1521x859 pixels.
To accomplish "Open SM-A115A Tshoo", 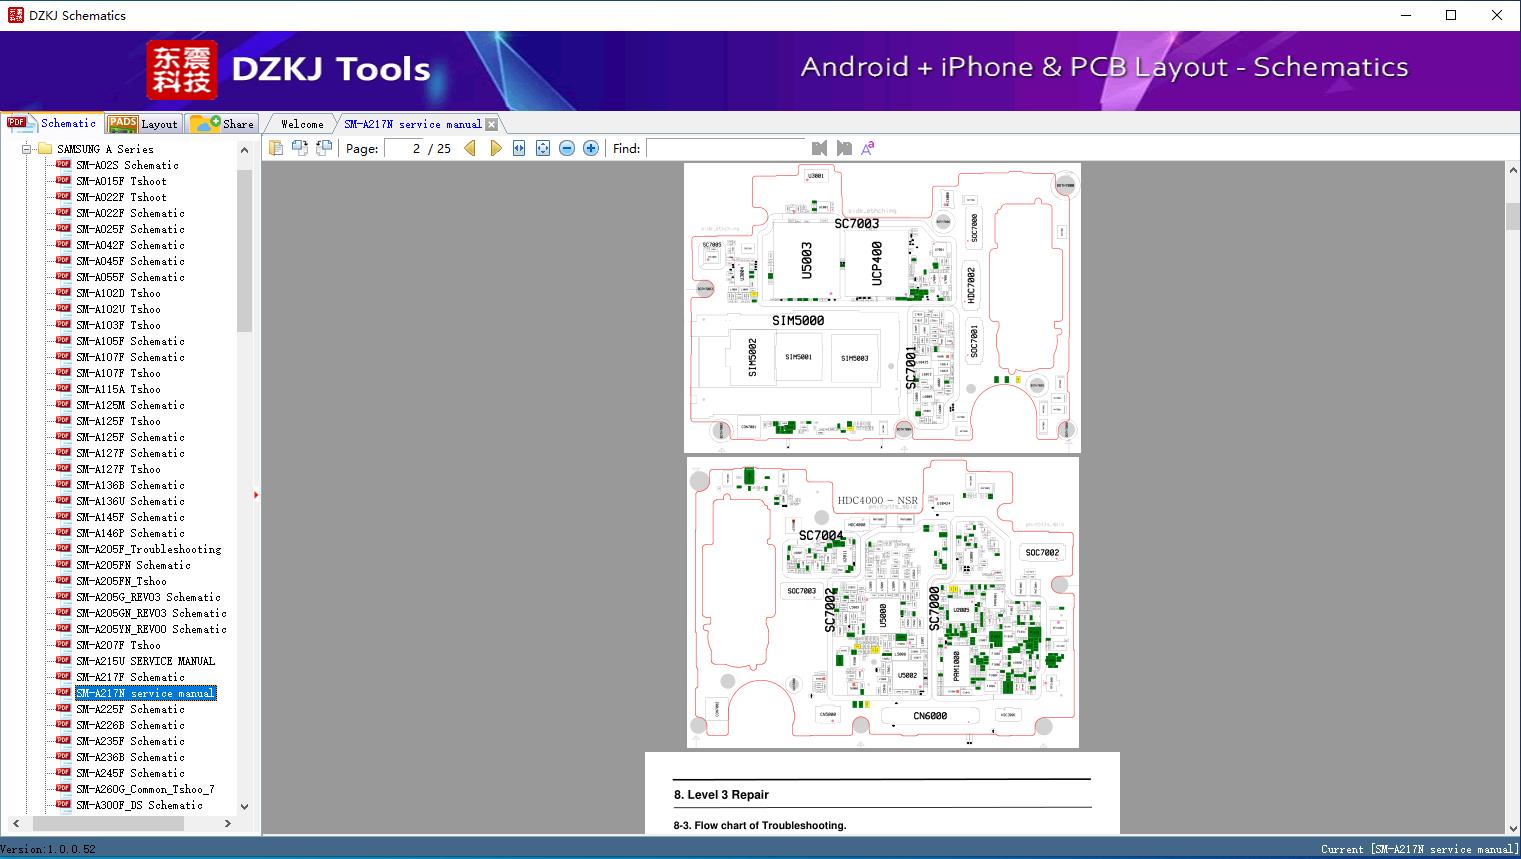I will [x=118, y=389].
